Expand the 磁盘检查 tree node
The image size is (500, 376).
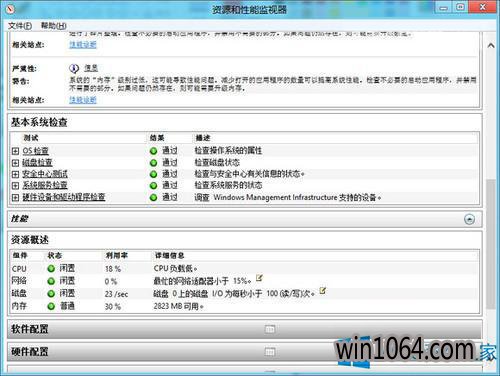click(x=15, y=163)
